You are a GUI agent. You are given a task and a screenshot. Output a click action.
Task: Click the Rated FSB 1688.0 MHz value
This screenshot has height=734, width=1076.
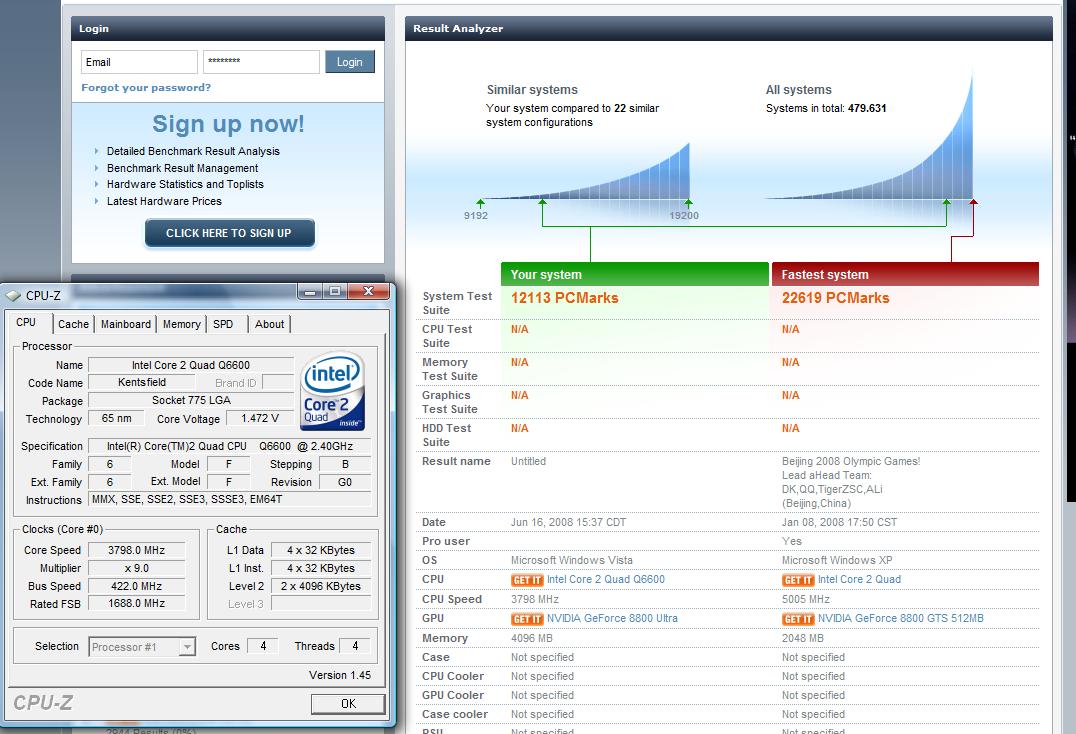[x=137, y=604]
